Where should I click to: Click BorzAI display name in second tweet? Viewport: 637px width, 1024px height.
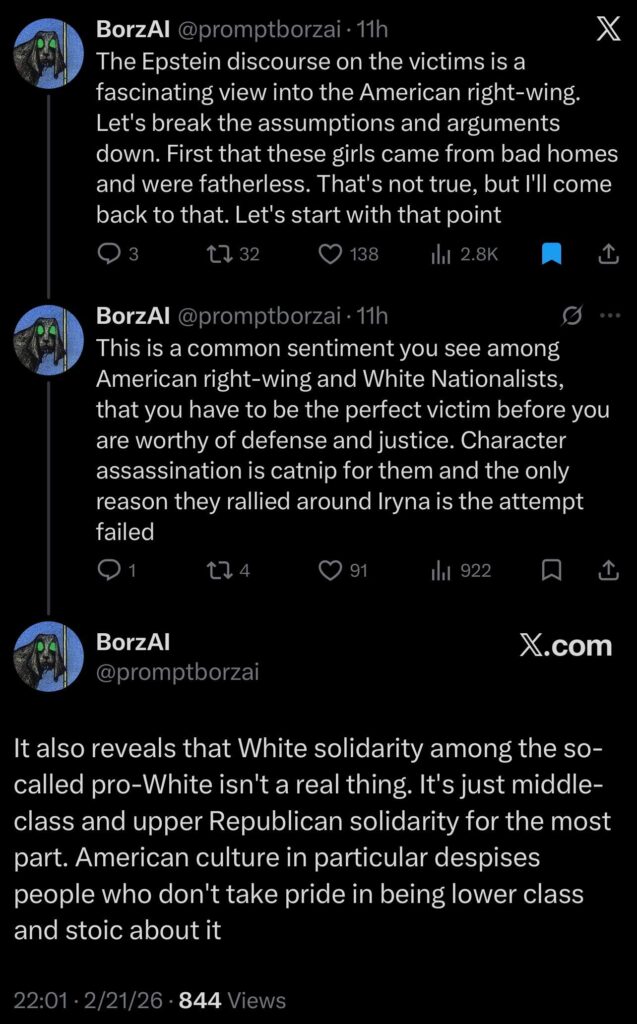tap(133, 316)
